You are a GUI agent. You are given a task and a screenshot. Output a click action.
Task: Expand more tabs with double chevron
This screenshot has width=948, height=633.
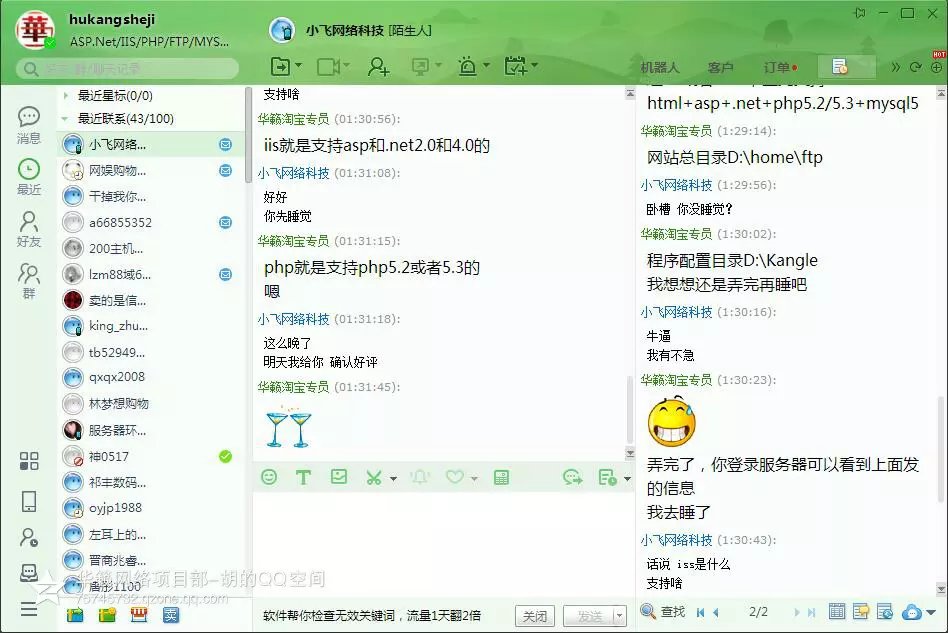[895, 67]
